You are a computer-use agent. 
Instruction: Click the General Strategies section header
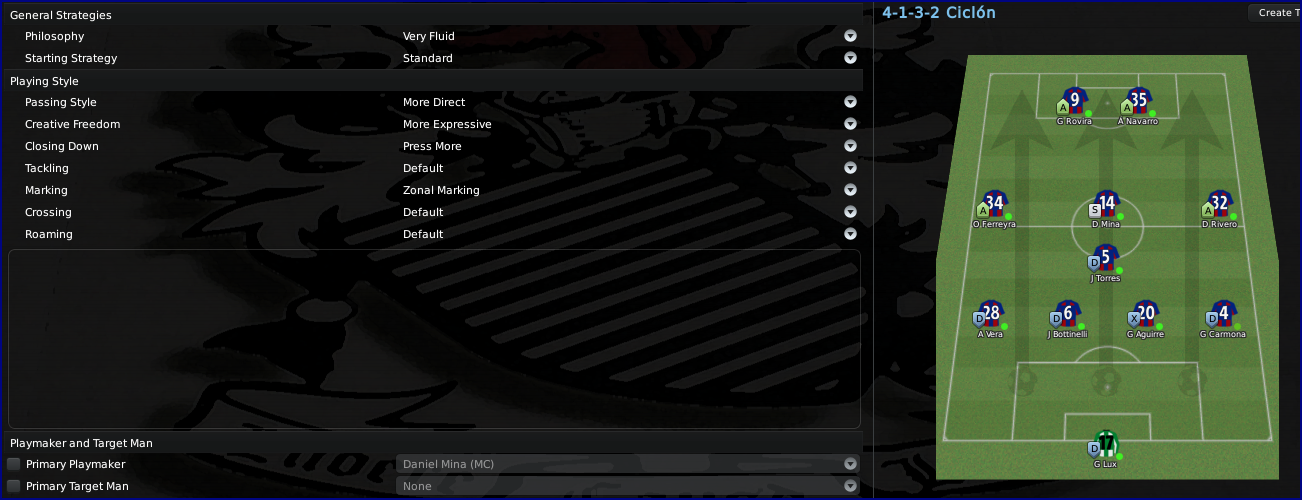pos(61,15)
